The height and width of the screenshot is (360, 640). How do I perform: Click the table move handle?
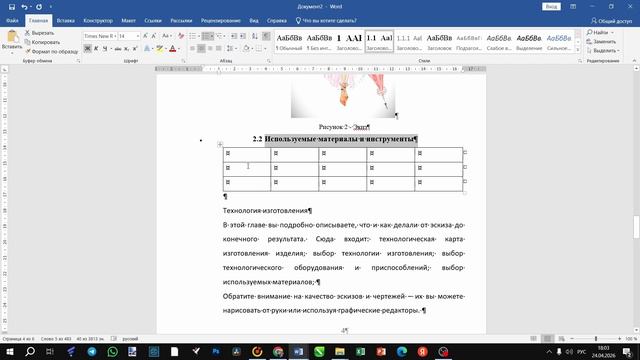tap(220, 144)
